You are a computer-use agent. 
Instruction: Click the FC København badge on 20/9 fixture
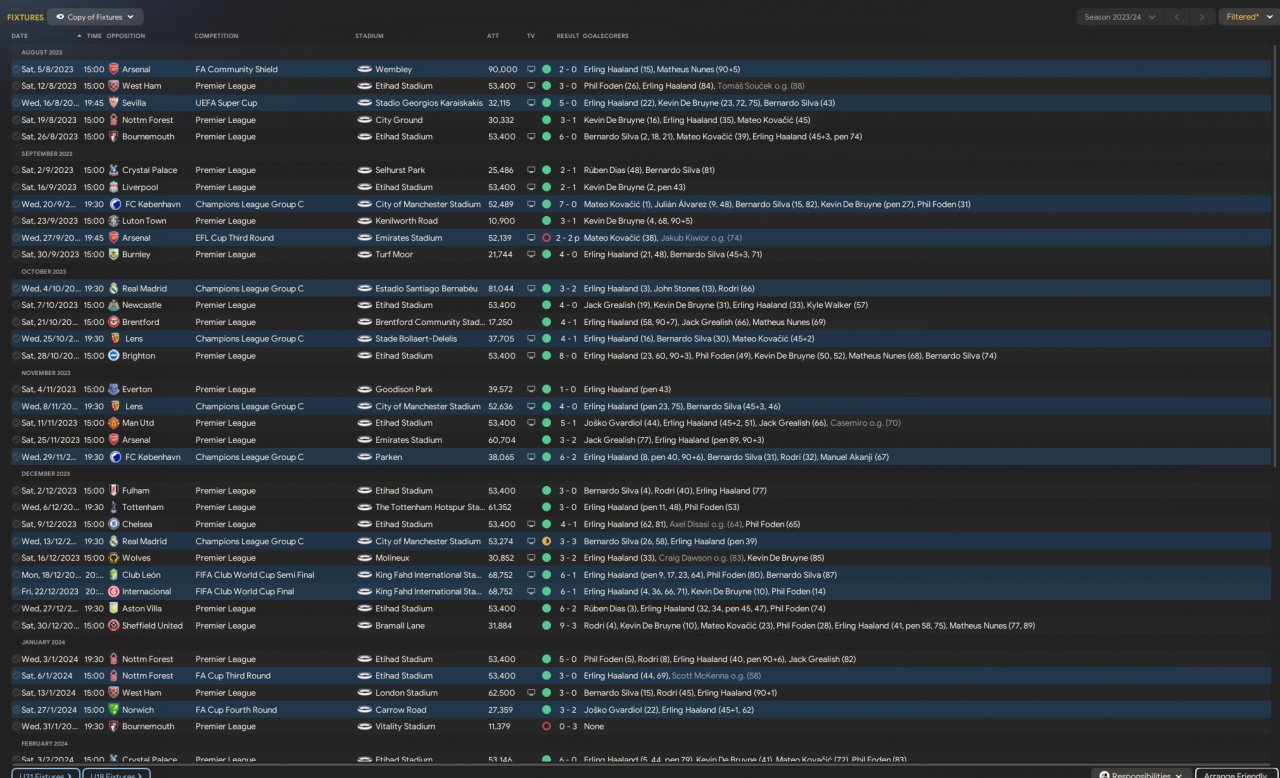point(114,204)
